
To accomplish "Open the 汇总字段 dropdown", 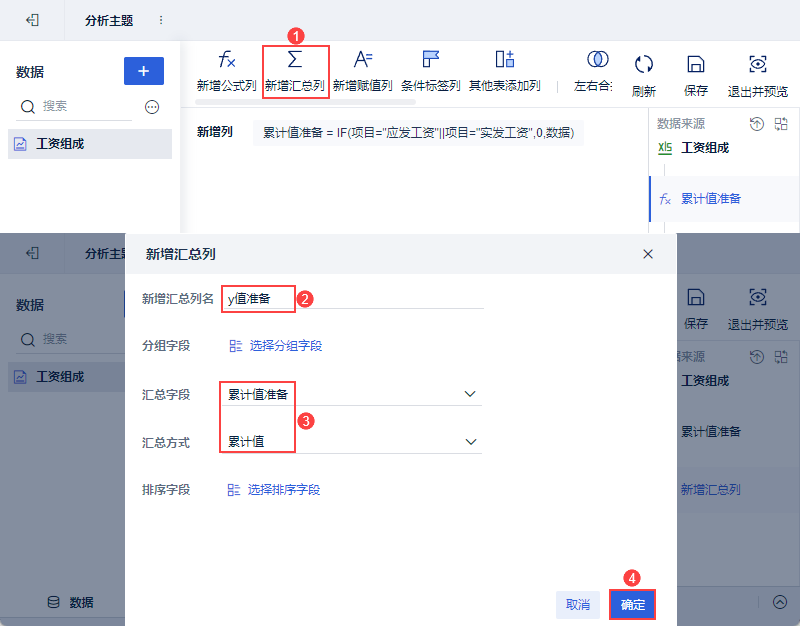I will (x=352, y=394).
